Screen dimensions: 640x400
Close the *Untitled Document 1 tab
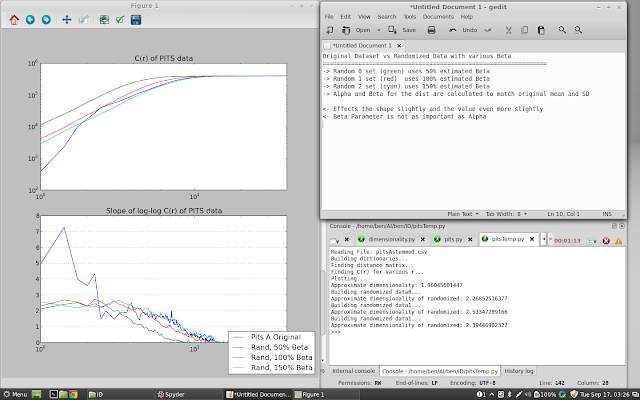[399, 46]
